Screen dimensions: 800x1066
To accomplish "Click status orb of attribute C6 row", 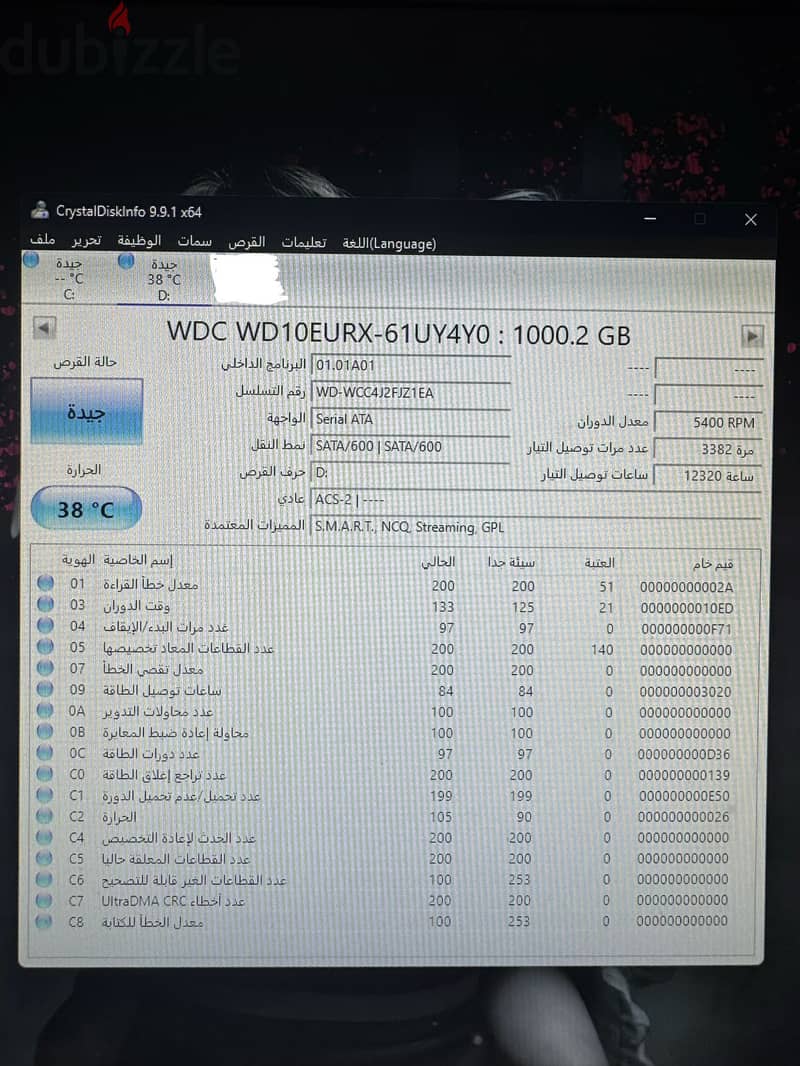I will tap(44, 879).
